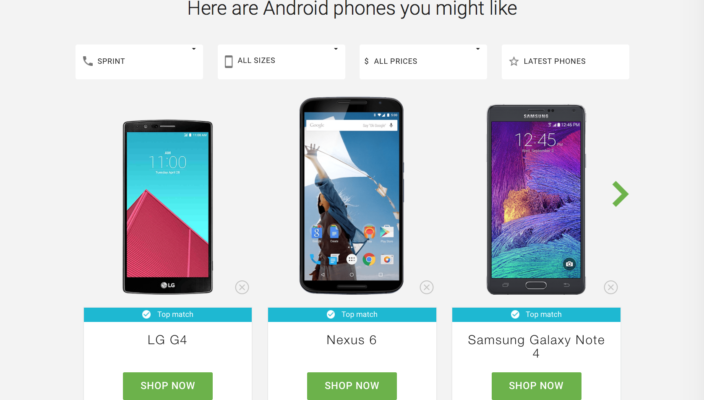Show next phones with the green chevron arrow
The height and width of the screenshot is (400, 704).
(620, 194)
